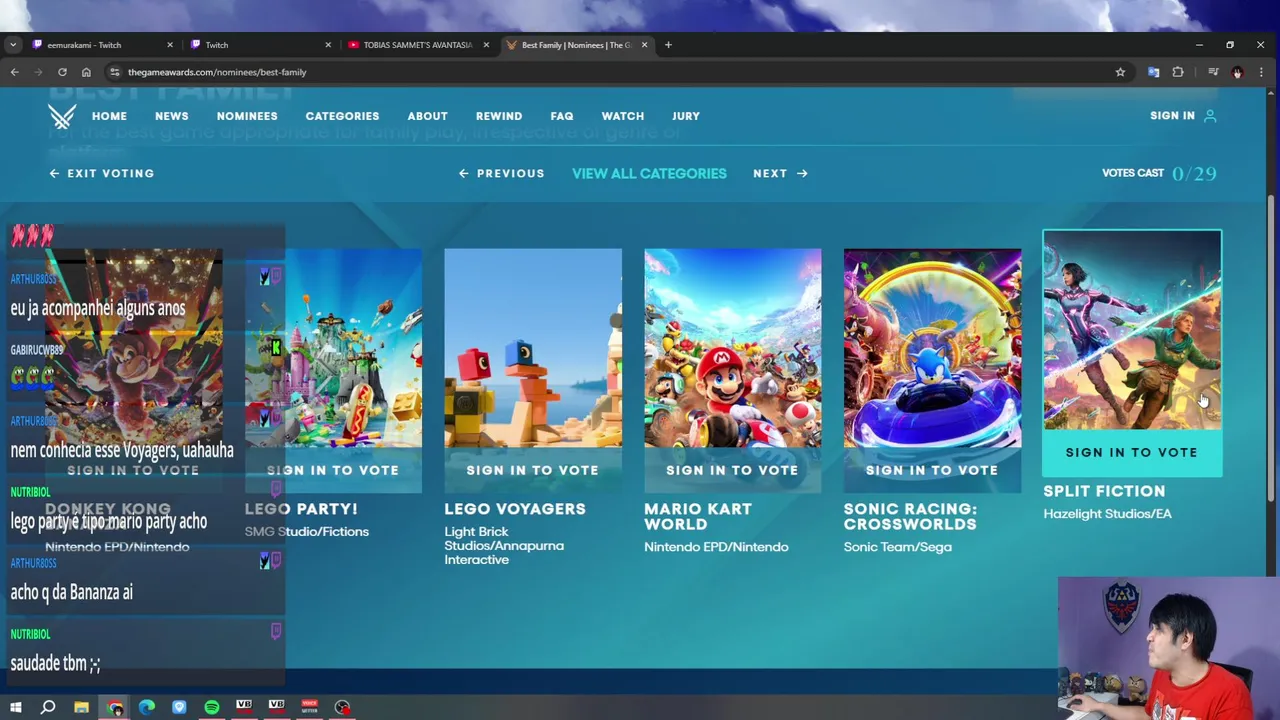Click EXIT VOTING
Viewport: 1280px width, 720px height.
[102, 173]
